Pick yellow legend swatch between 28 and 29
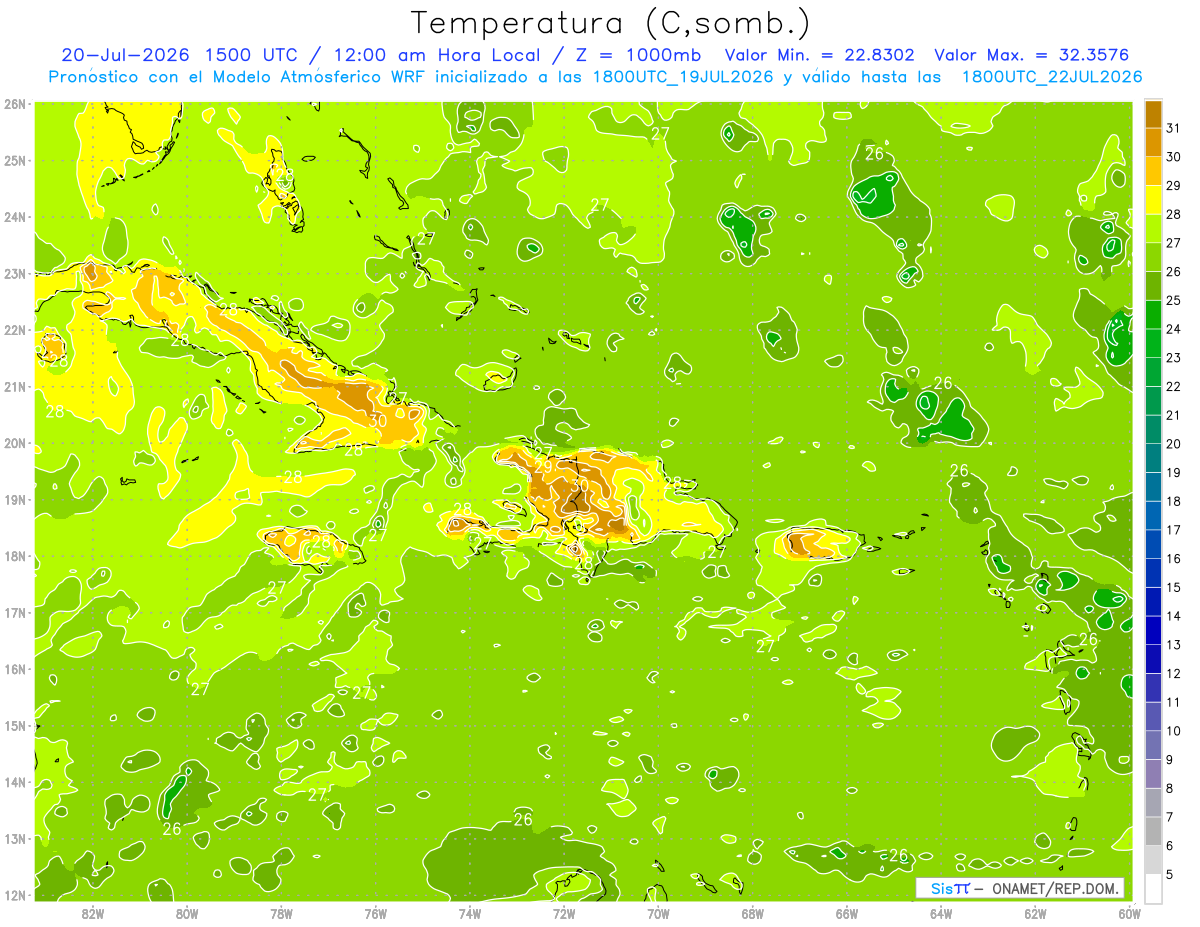Viewport: 1200px width, 927px height. click(1153, 200)
